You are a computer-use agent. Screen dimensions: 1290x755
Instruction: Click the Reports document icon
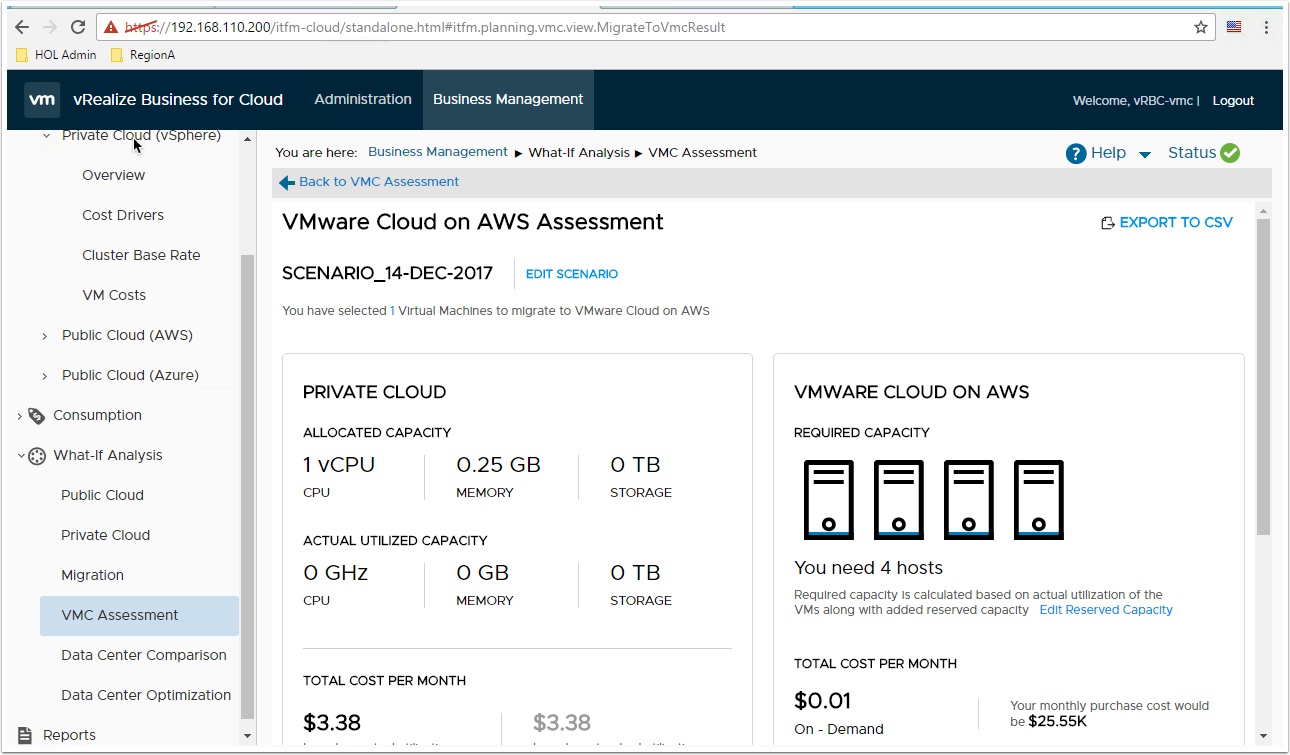(x=24, y=735)
